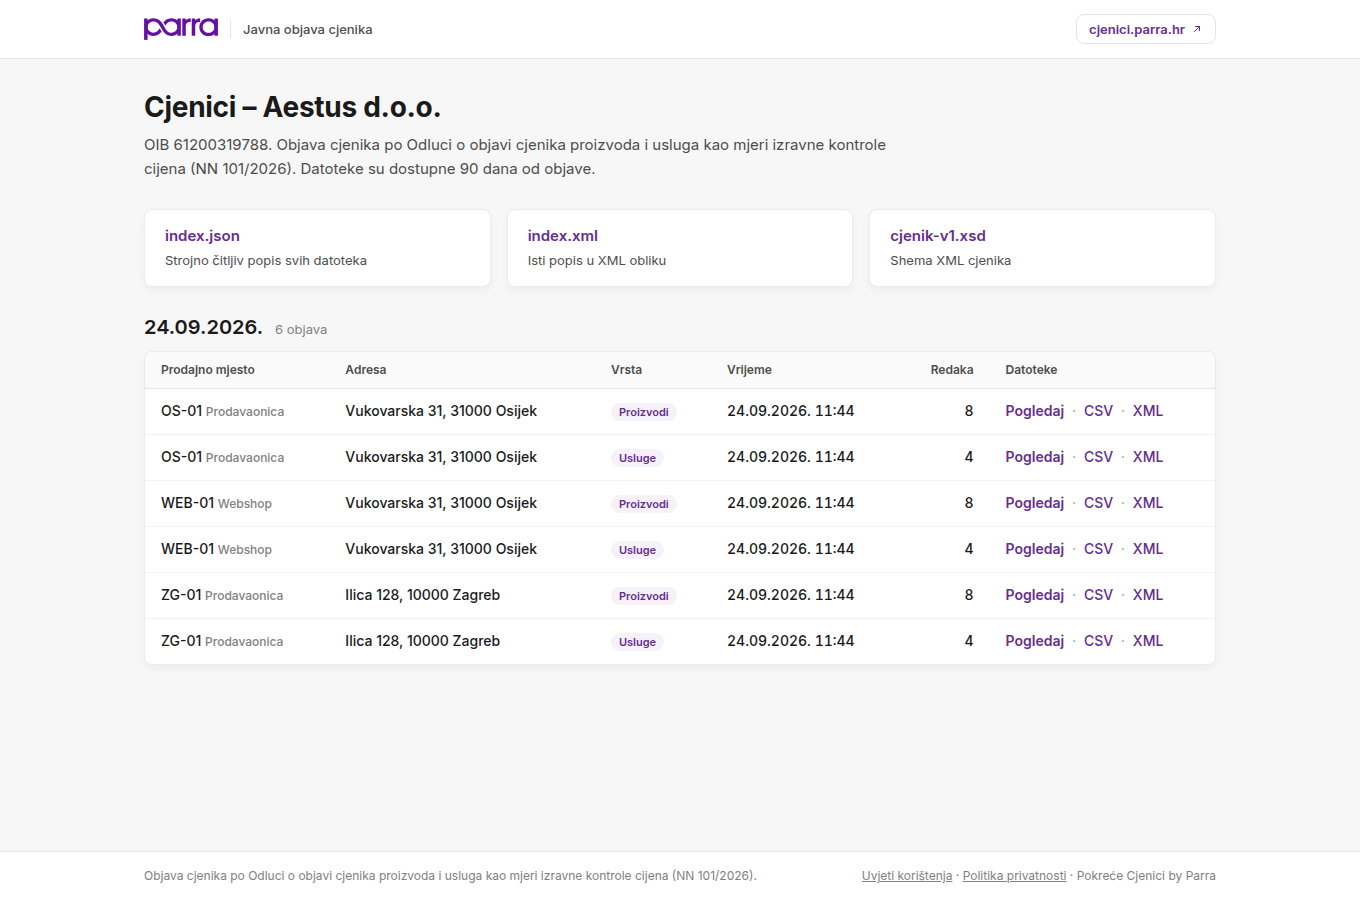Click 'ZG-01 Prodavaonica' in the Usluge row

222,641
